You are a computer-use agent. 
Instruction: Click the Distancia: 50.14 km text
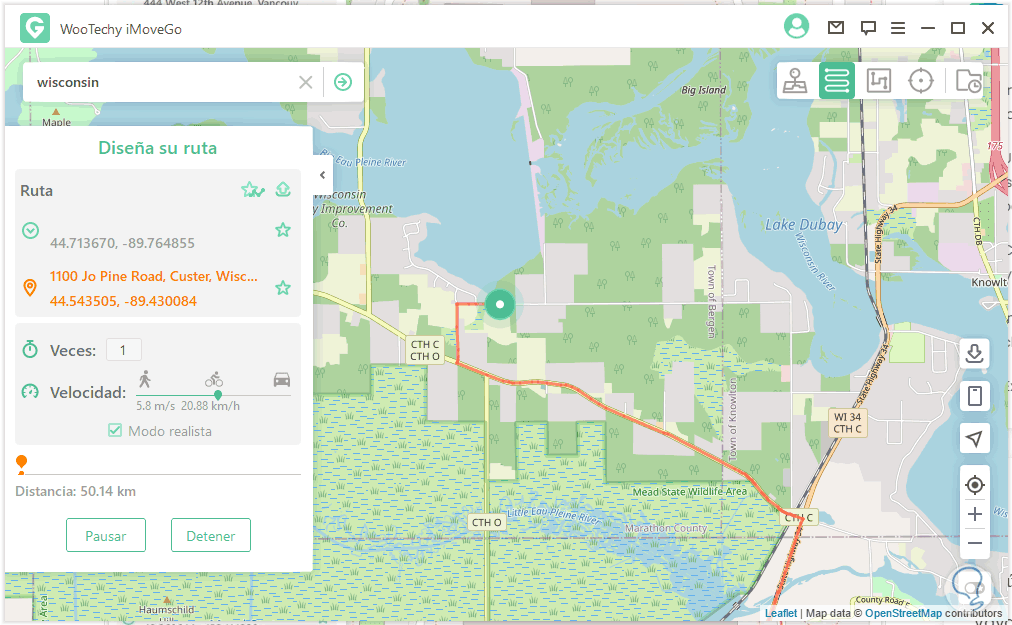(x=76, y=491)
